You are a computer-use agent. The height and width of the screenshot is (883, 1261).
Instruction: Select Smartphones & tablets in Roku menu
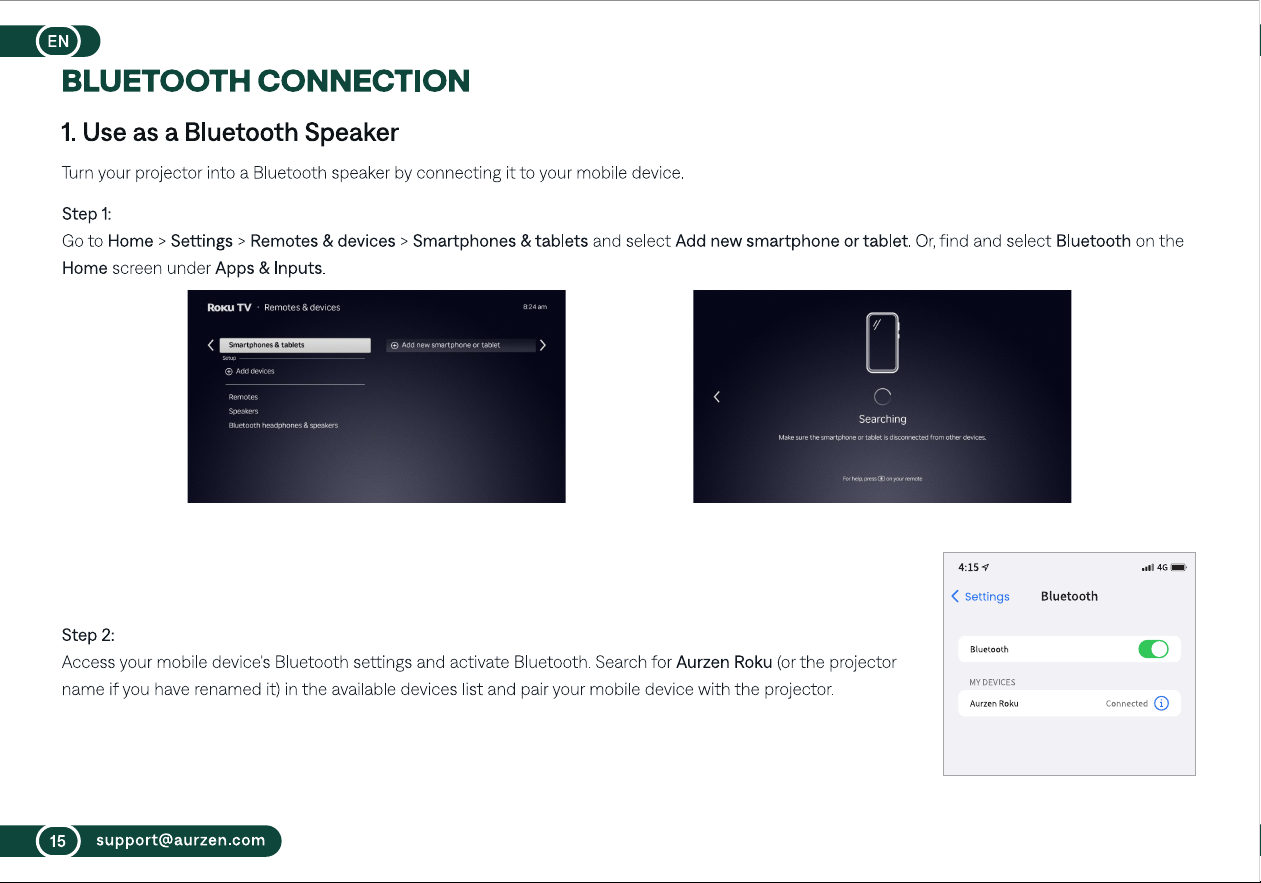295,345
